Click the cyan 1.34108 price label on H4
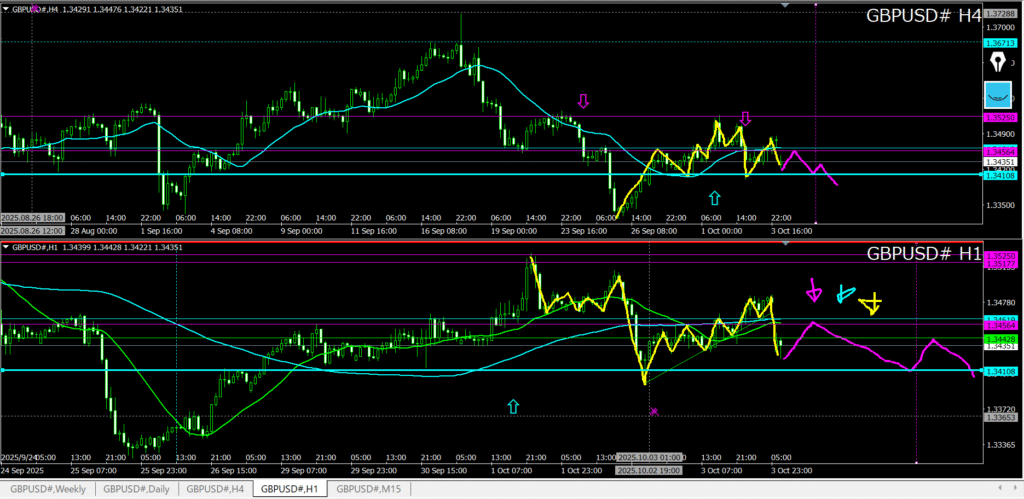This screenshot has width=1024, height=499. pos(1000,176)
